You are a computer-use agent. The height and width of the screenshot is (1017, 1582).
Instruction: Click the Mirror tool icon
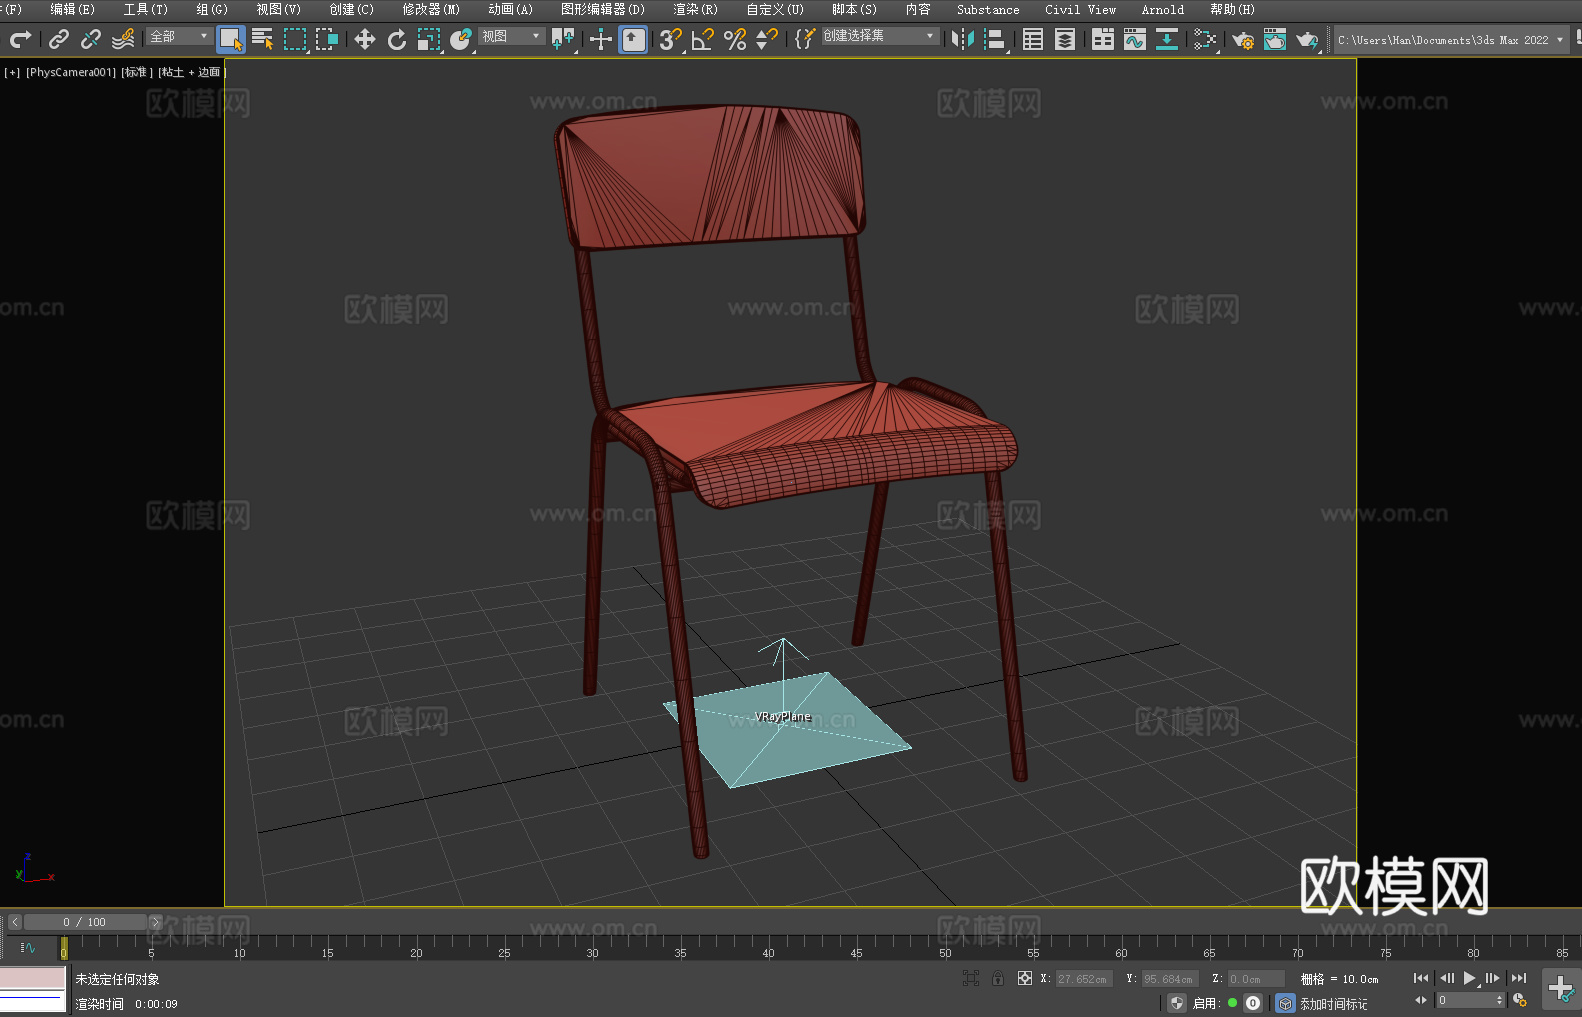point(963,39)
